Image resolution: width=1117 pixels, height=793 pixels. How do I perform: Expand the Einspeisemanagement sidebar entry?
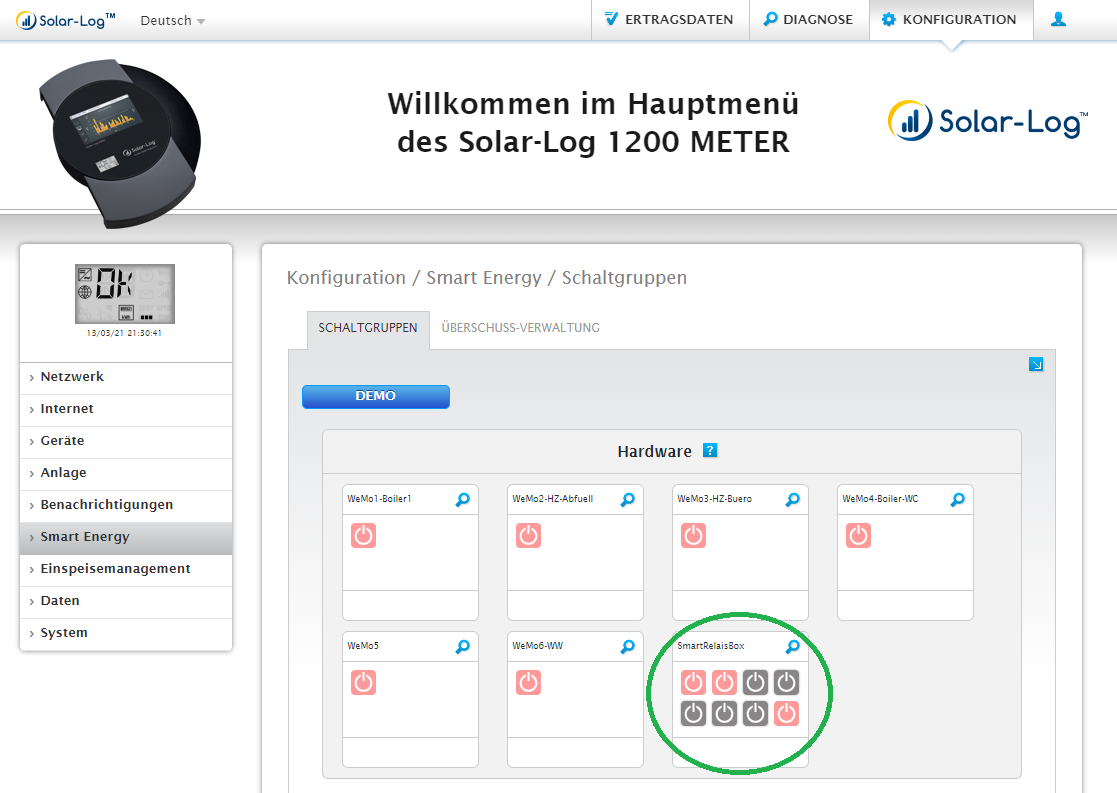click(116, 569)
